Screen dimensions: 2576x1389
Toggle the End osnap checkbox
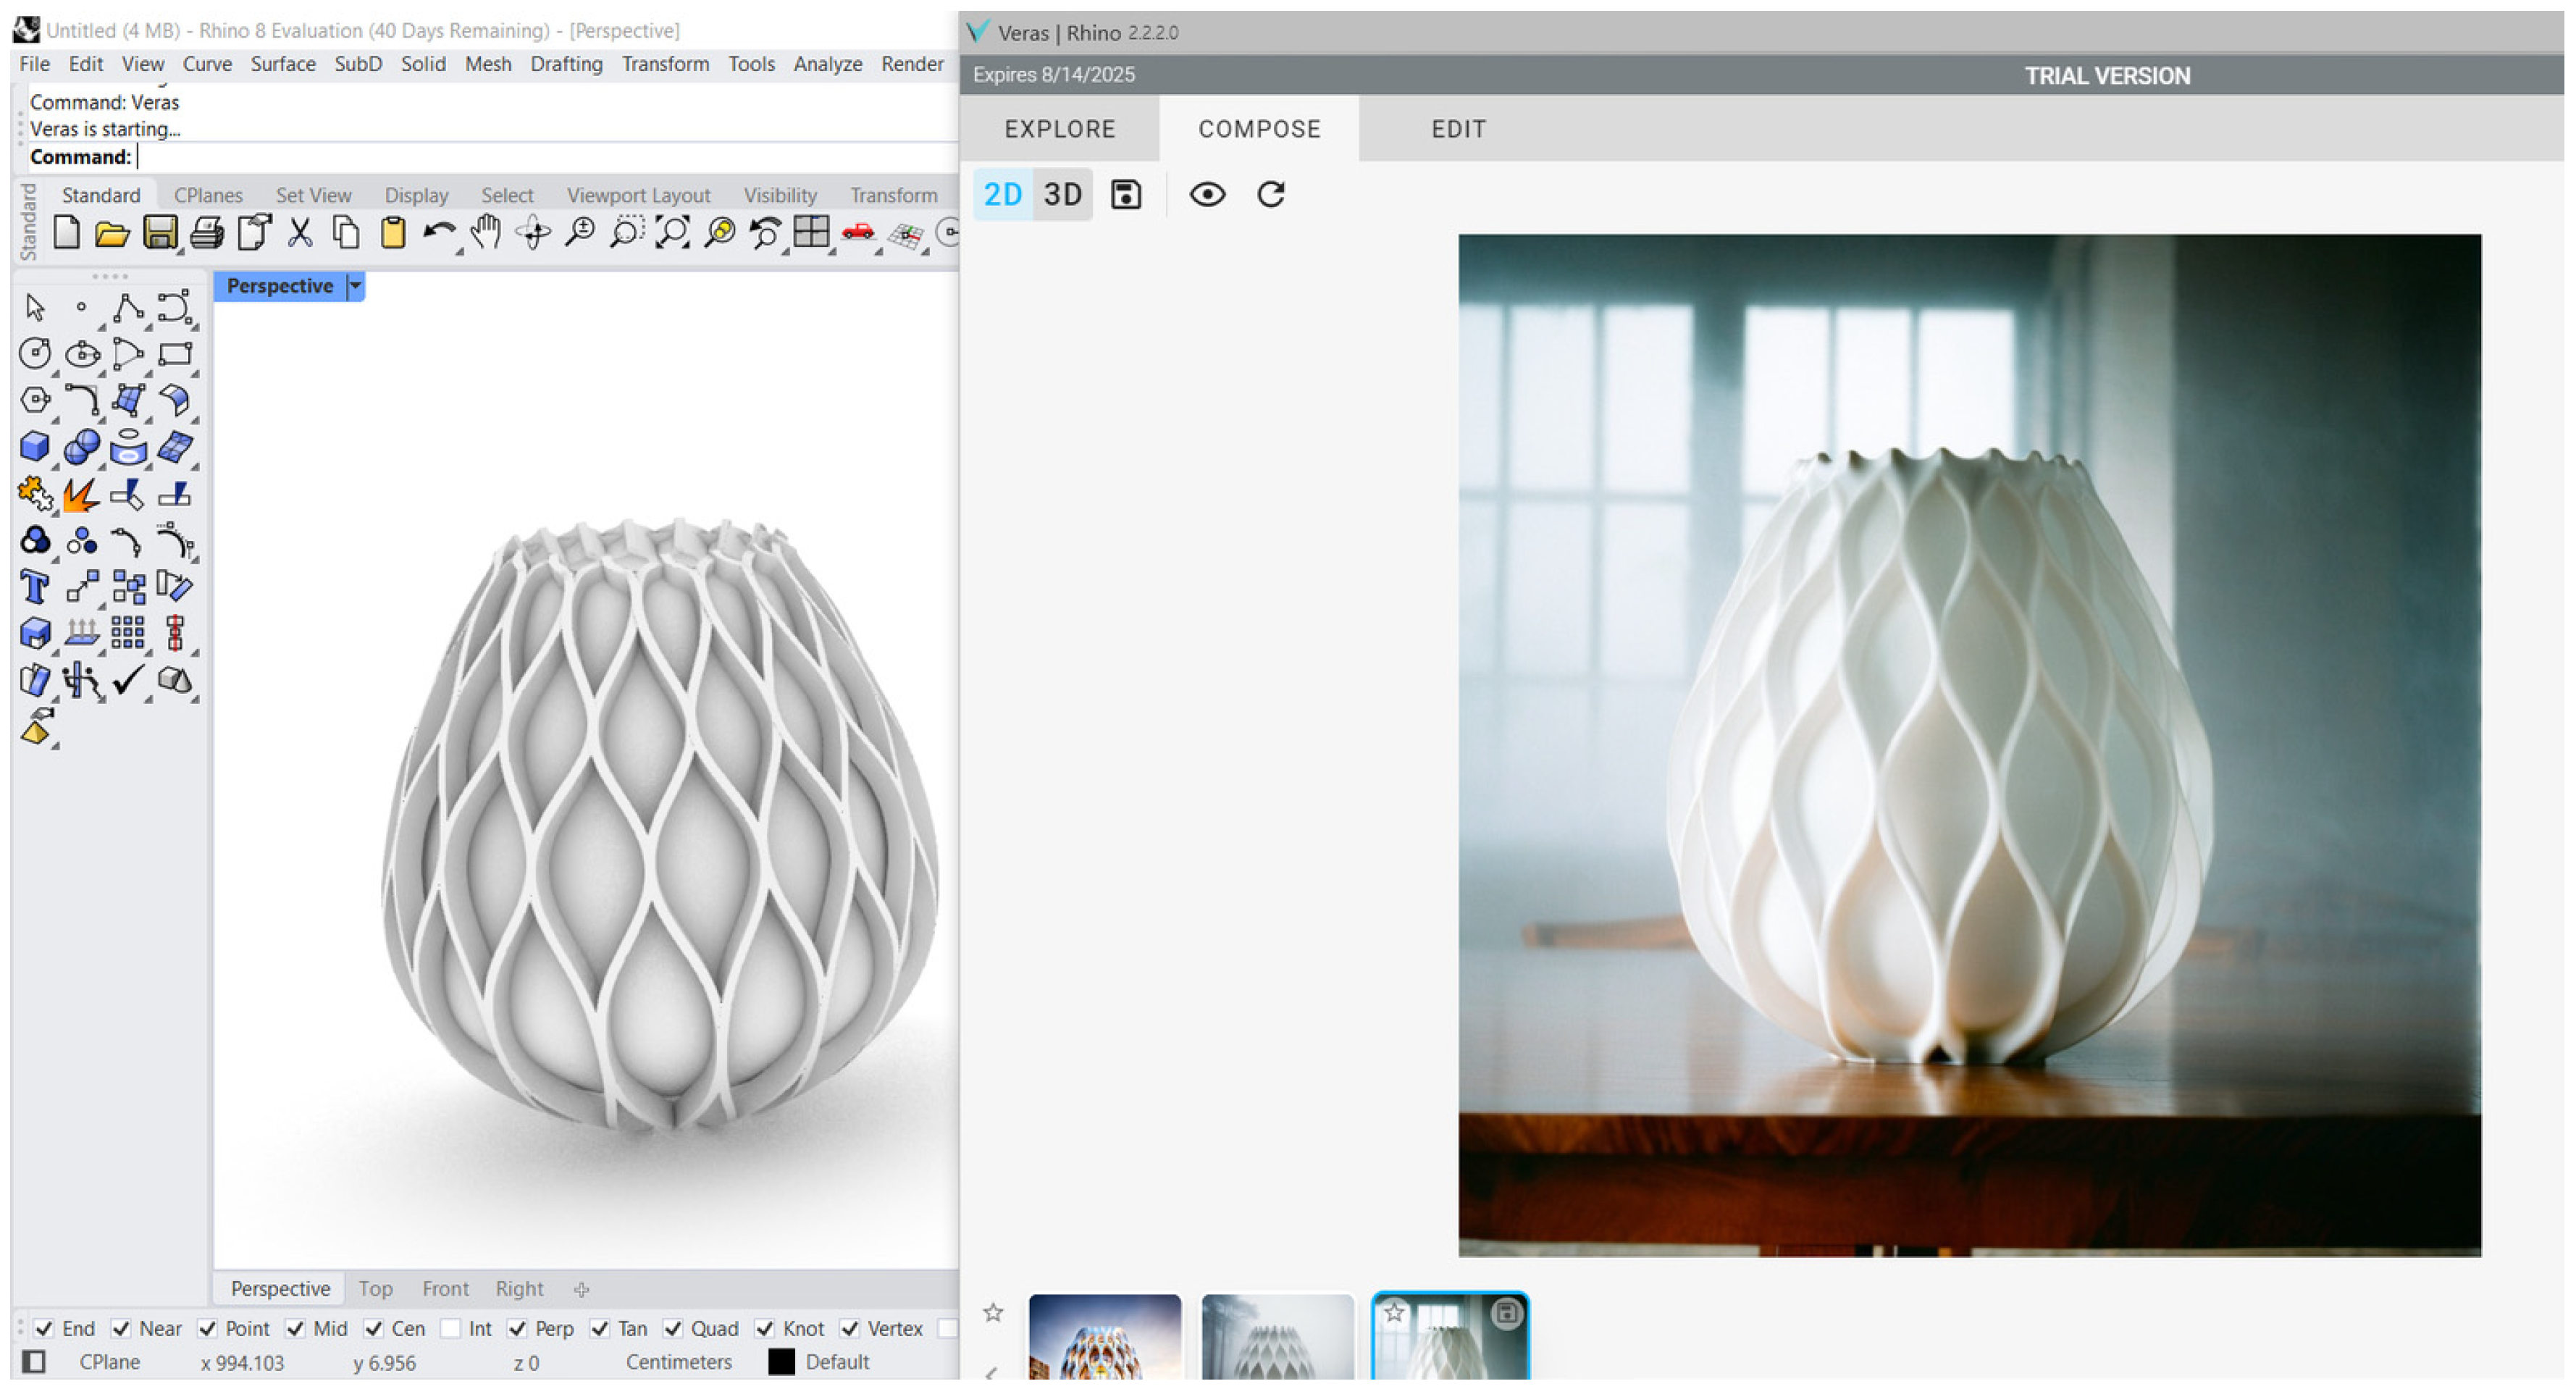pyautogui.click(x=43, y=1328)
